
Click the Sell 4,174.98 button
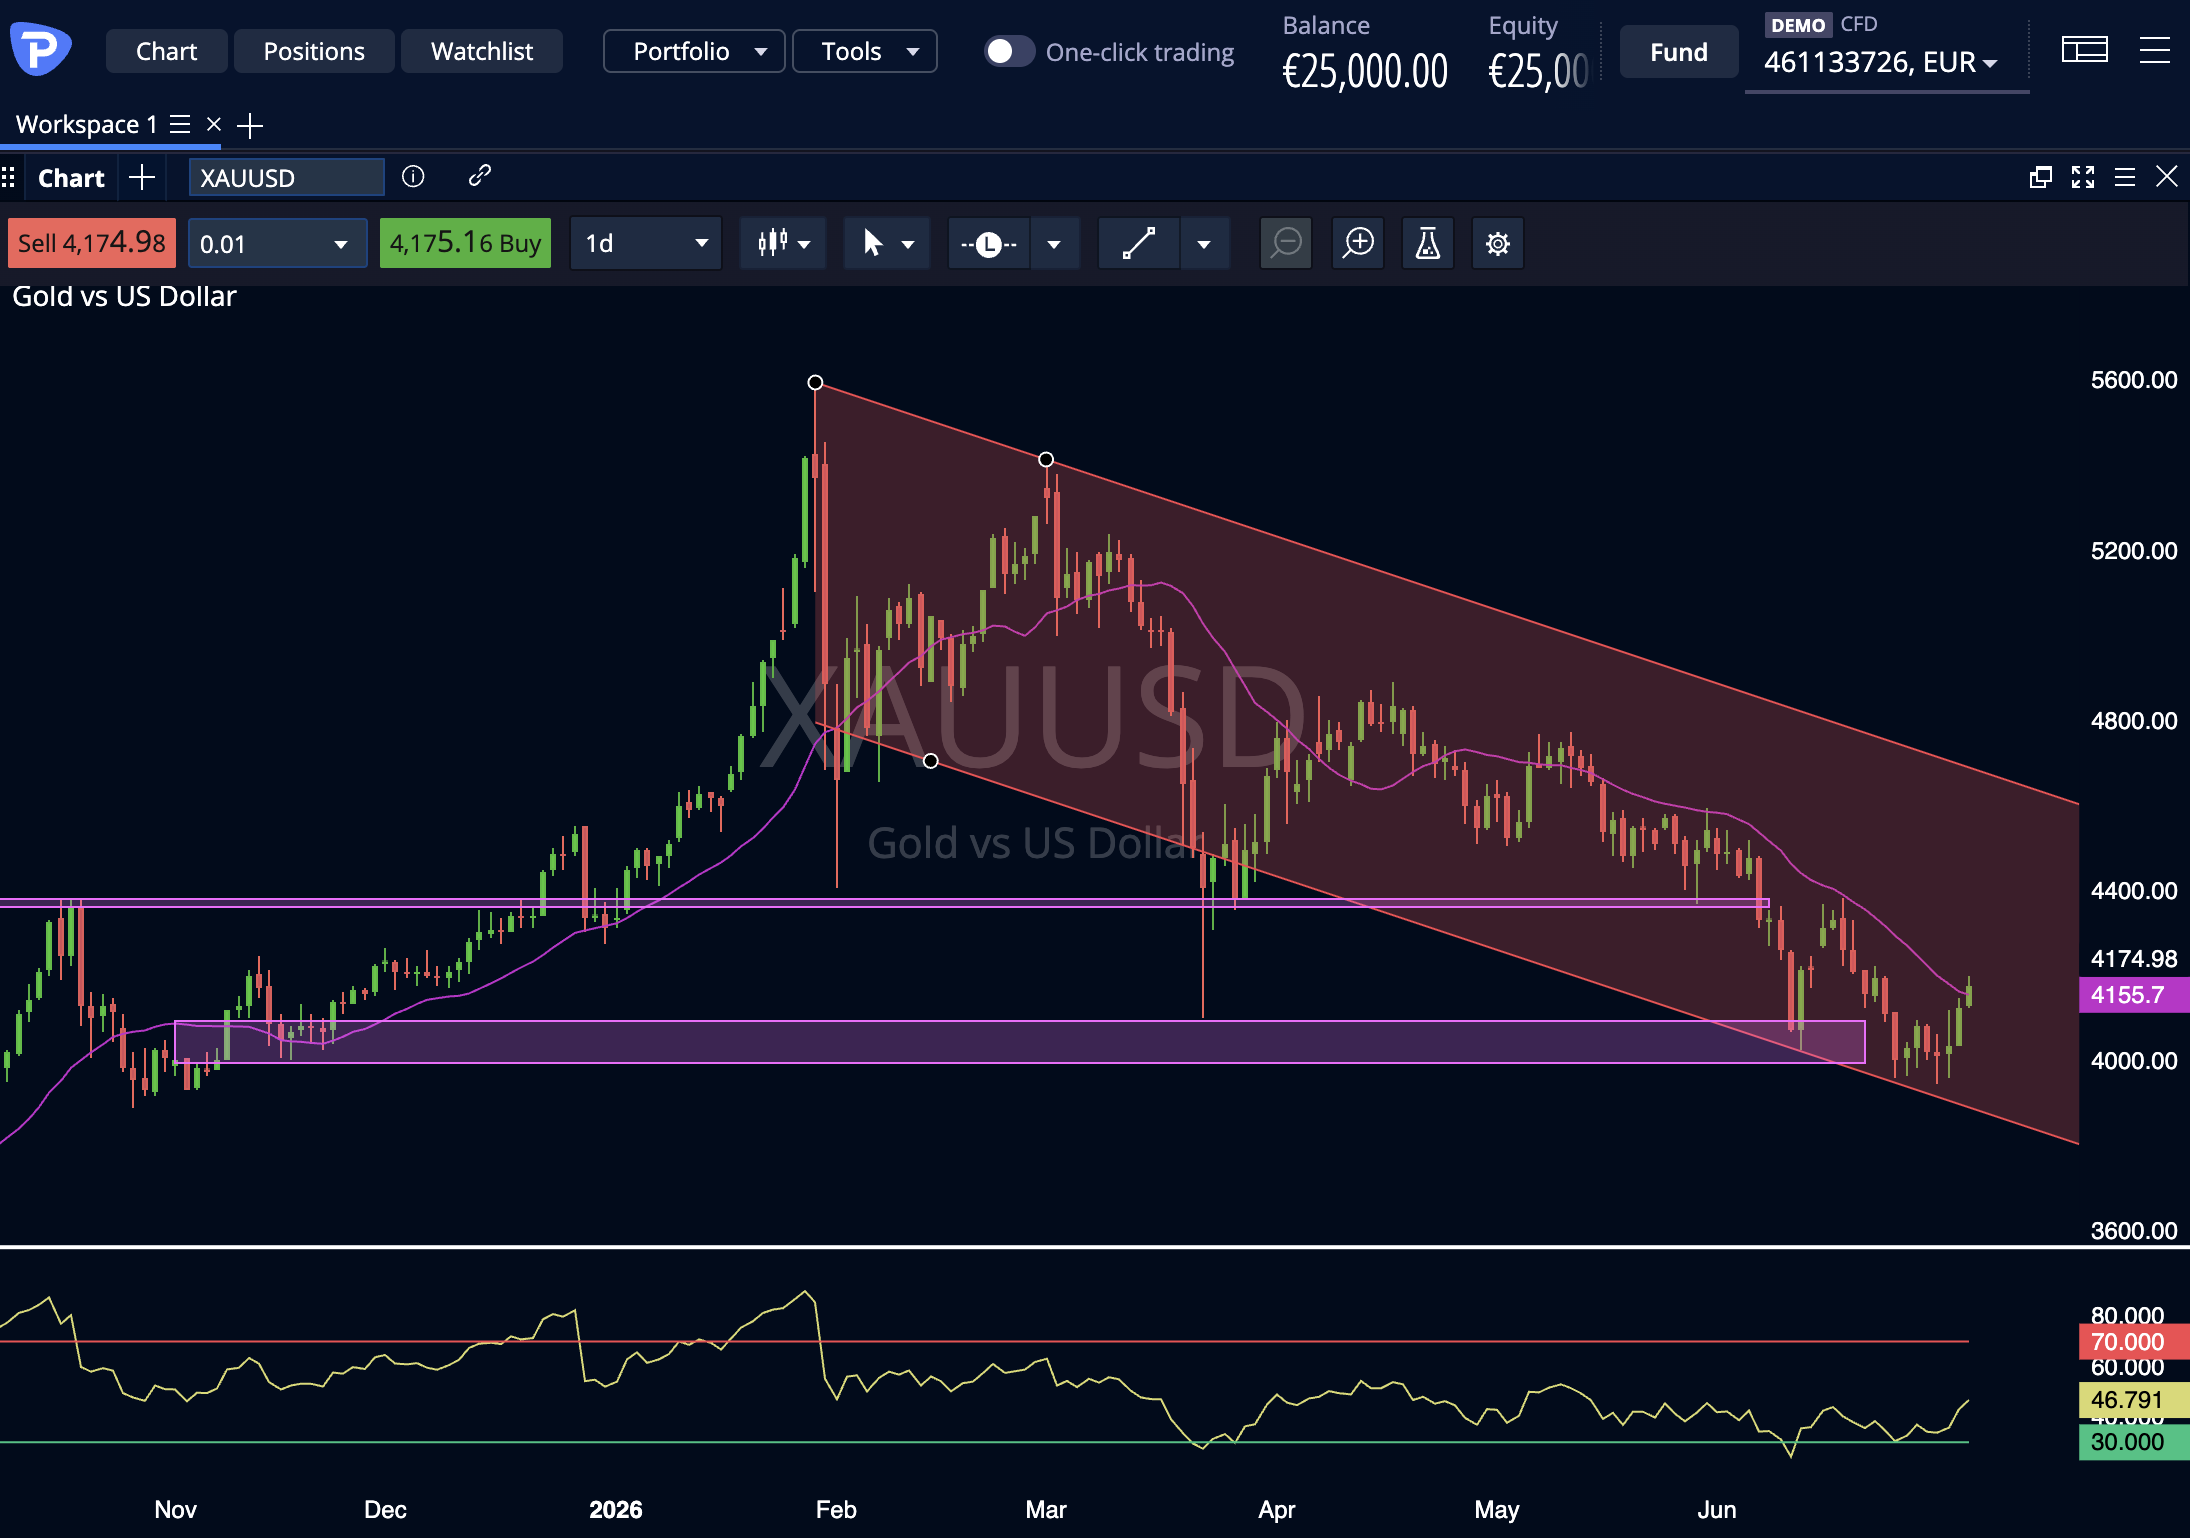pos(92,243)
